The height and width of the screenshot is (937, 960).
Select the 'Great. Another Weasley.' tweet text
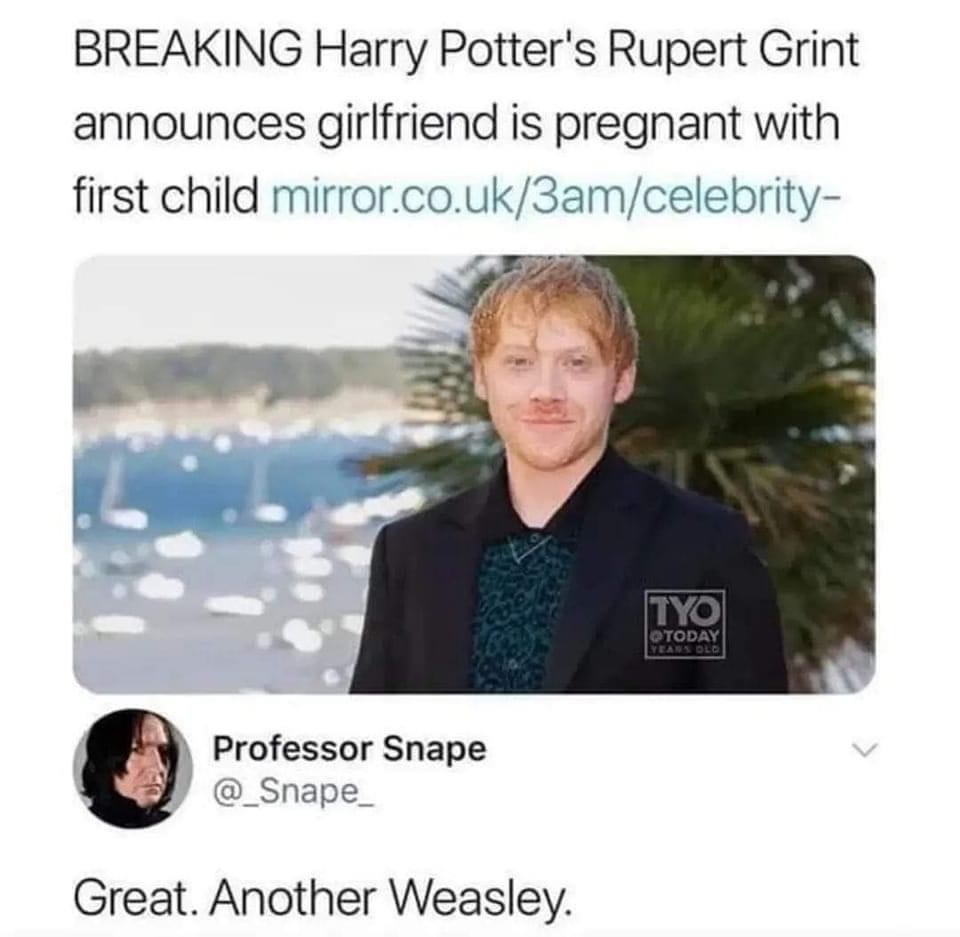(x=323, y=897)
